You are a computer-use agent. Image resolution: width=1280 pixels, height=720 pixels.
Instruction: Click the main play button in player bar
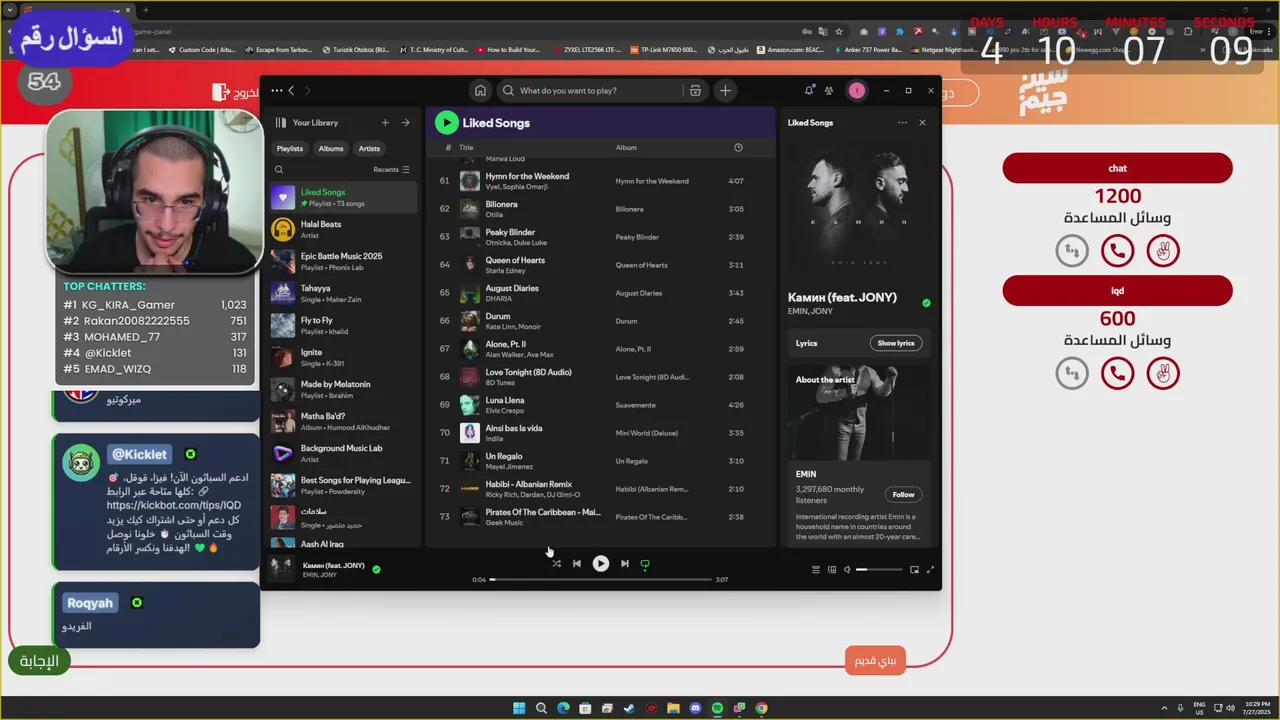(600, 564)
